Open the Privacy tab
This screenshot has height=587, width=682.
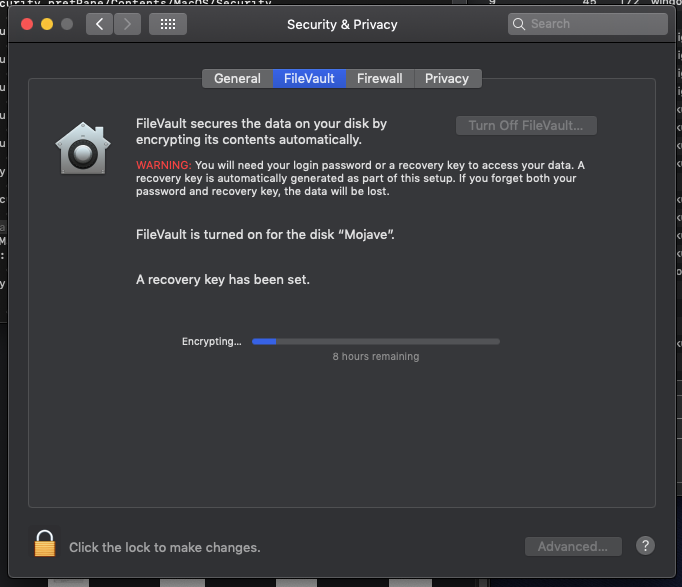(x=447, y=79)
